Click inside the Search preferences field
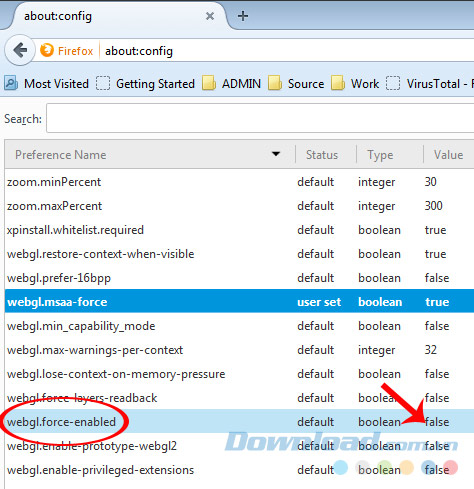 (260, 118)
